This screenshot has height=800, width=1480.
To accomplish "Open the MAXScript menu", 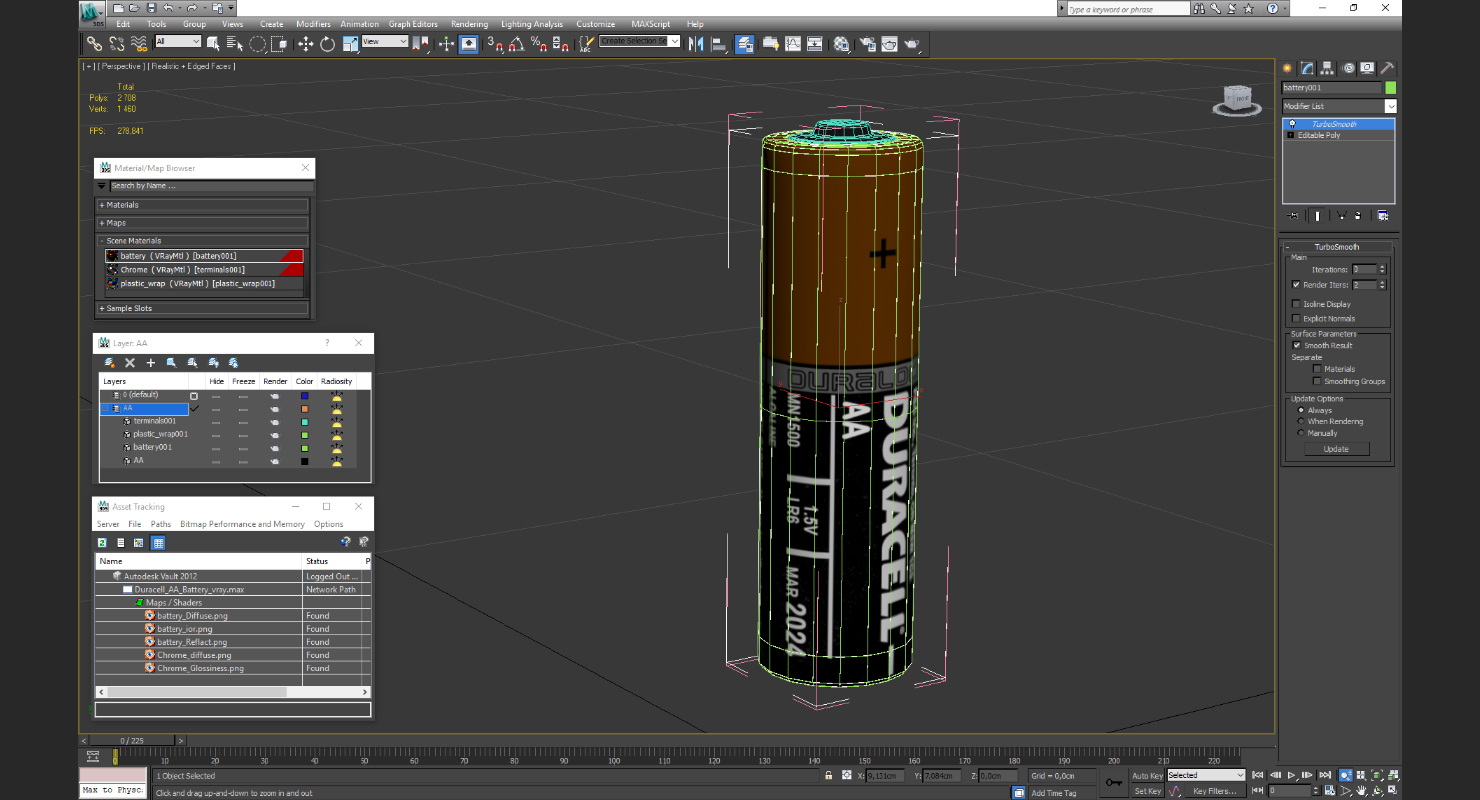I will pos(651,24).
